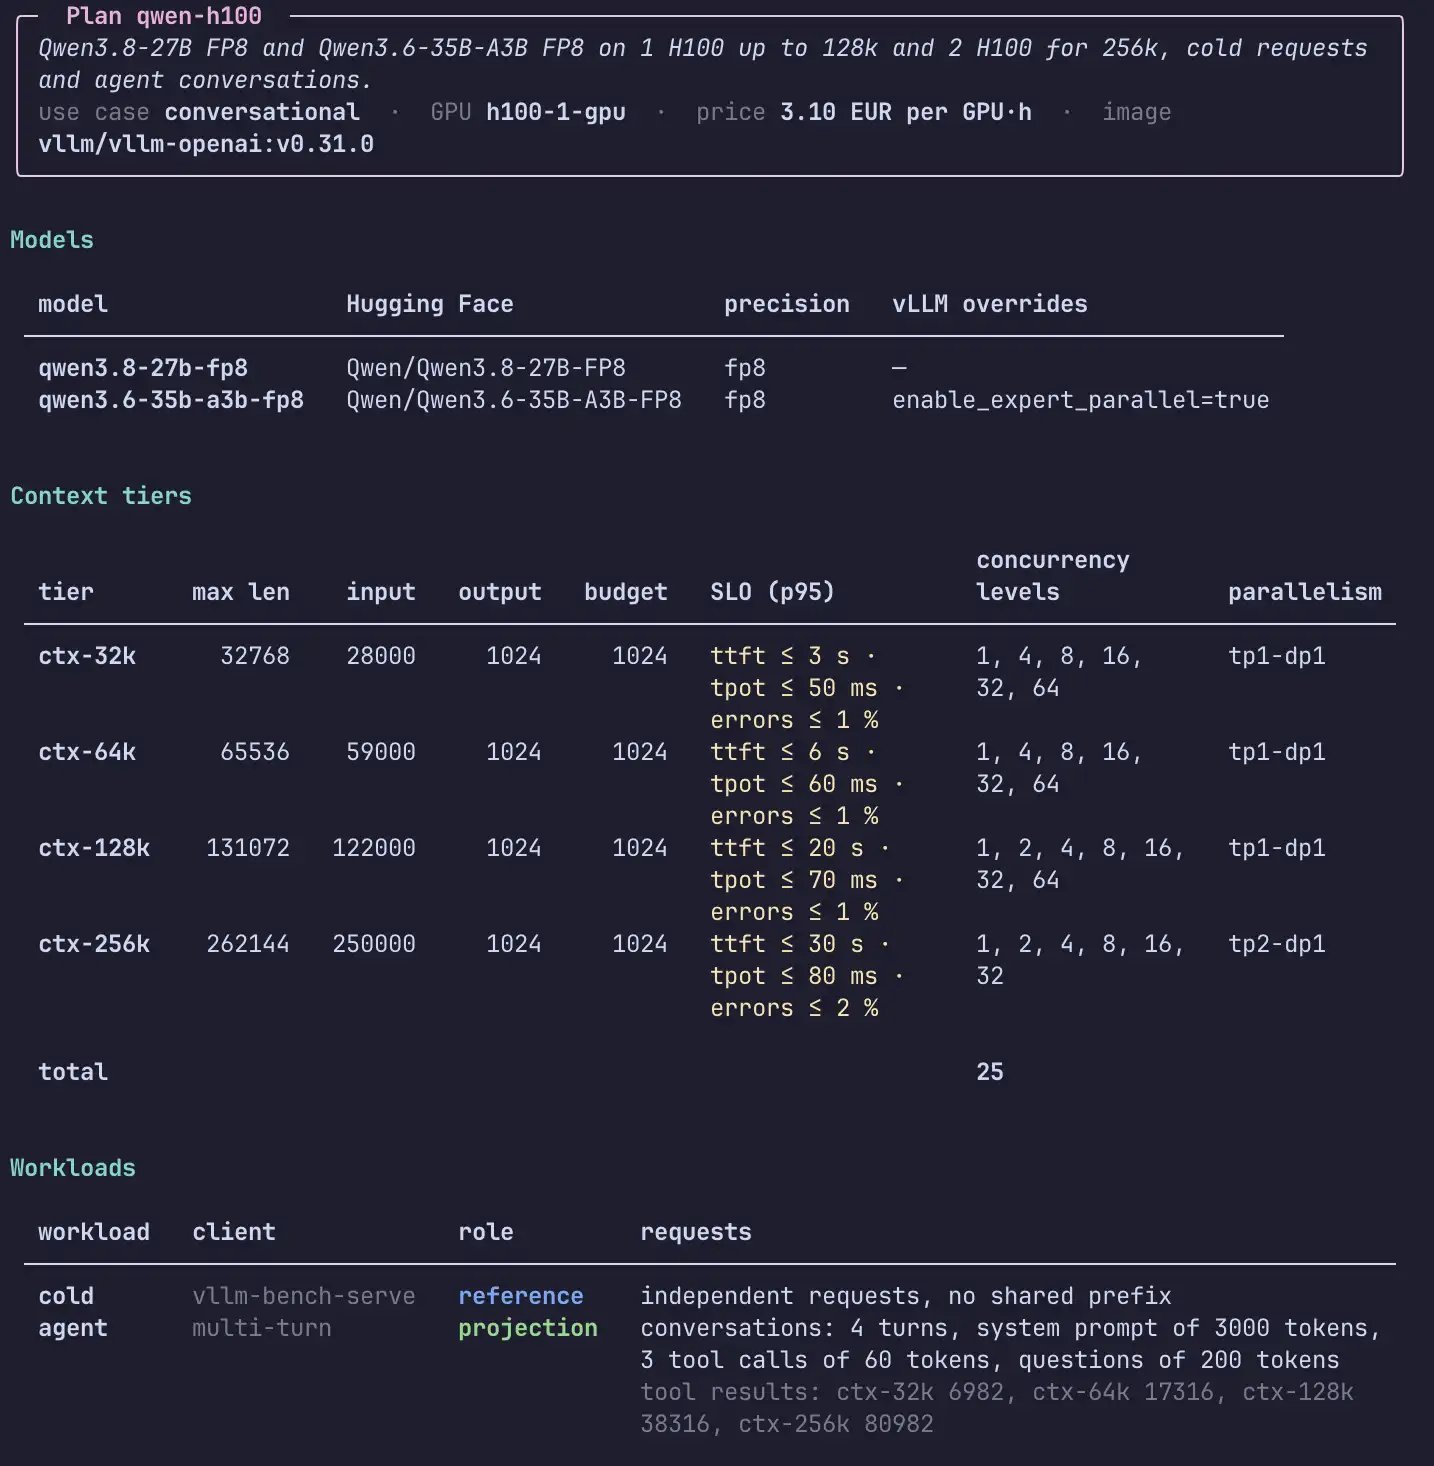1434x1466 pixels.
Task: Click SLO text 'ttft ≤ 20 s'
Action: (x=787, y=848)
